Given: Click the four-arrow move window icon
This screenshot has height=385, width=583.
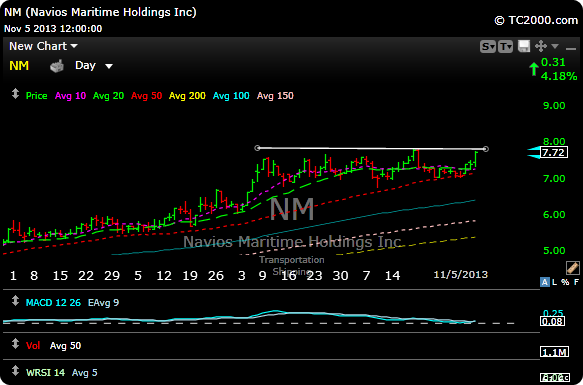Looking at the screenshot, I should tap(541, 46).
